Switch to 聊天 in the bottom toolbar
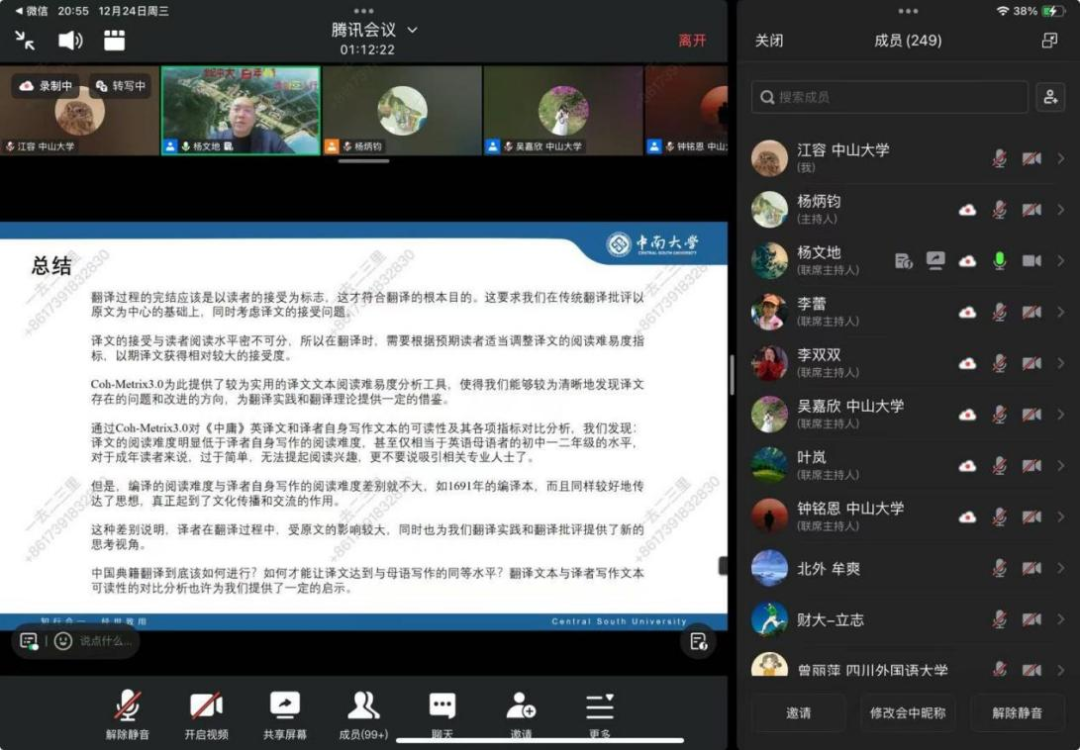This screenshot has height=750, width=1080. [x=442, y=710]
